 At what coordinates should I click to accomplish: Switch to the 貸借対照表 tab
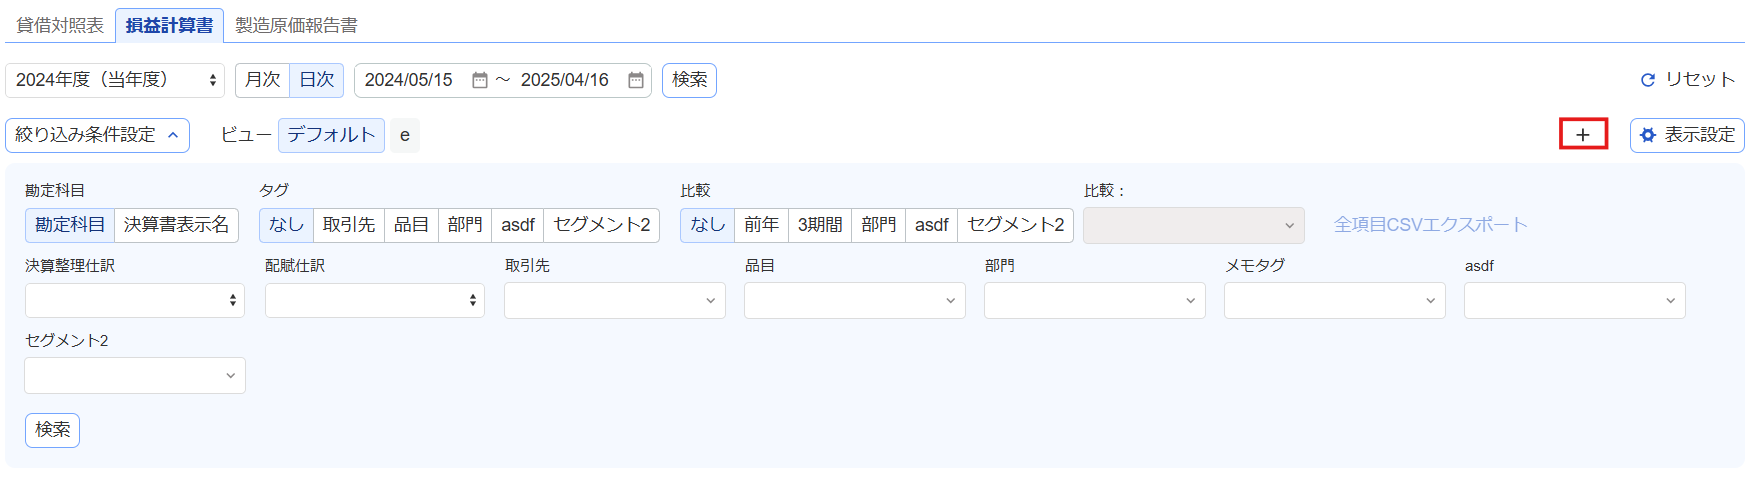click(60, 25)
